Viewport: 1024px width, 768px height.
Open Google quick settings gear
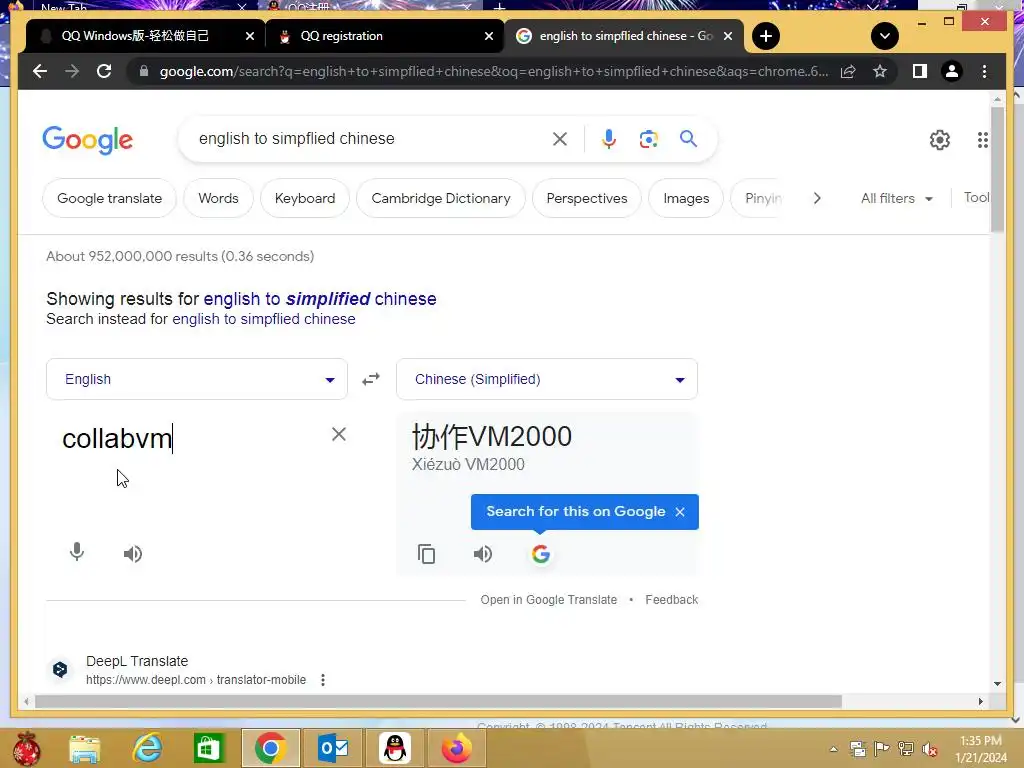(x=940, y=140)
